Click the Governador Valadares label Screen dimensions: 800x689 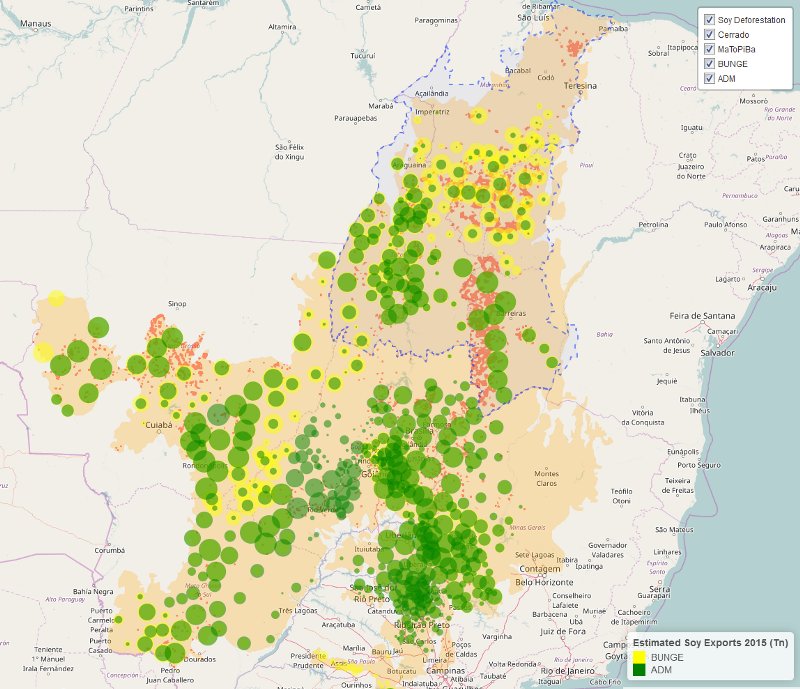click(x=607, y=550)
